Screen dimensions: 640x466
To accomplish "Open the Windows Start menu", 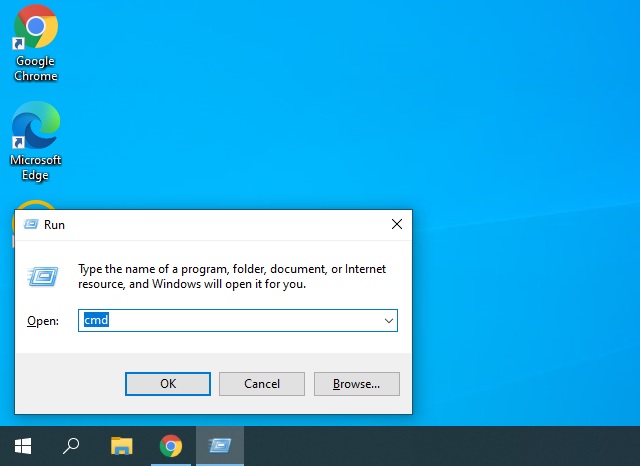I will [x=23, y=446].
